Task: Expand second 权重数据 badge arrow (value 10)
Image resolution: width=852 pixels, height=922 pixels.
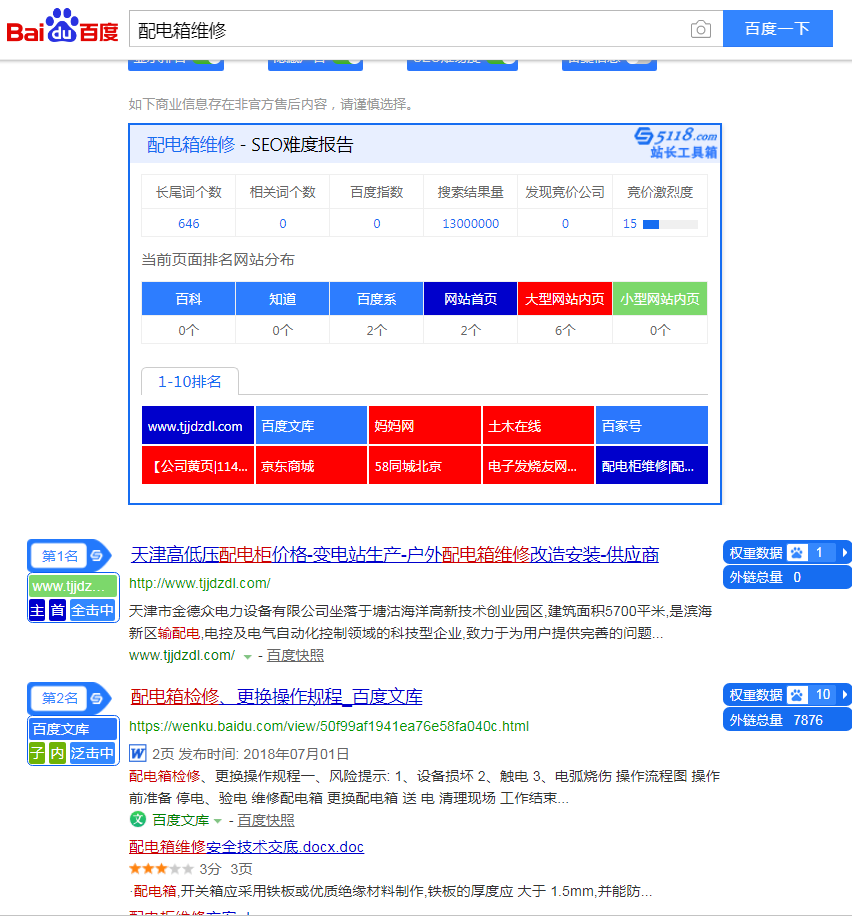Action: tap(844, 695)
